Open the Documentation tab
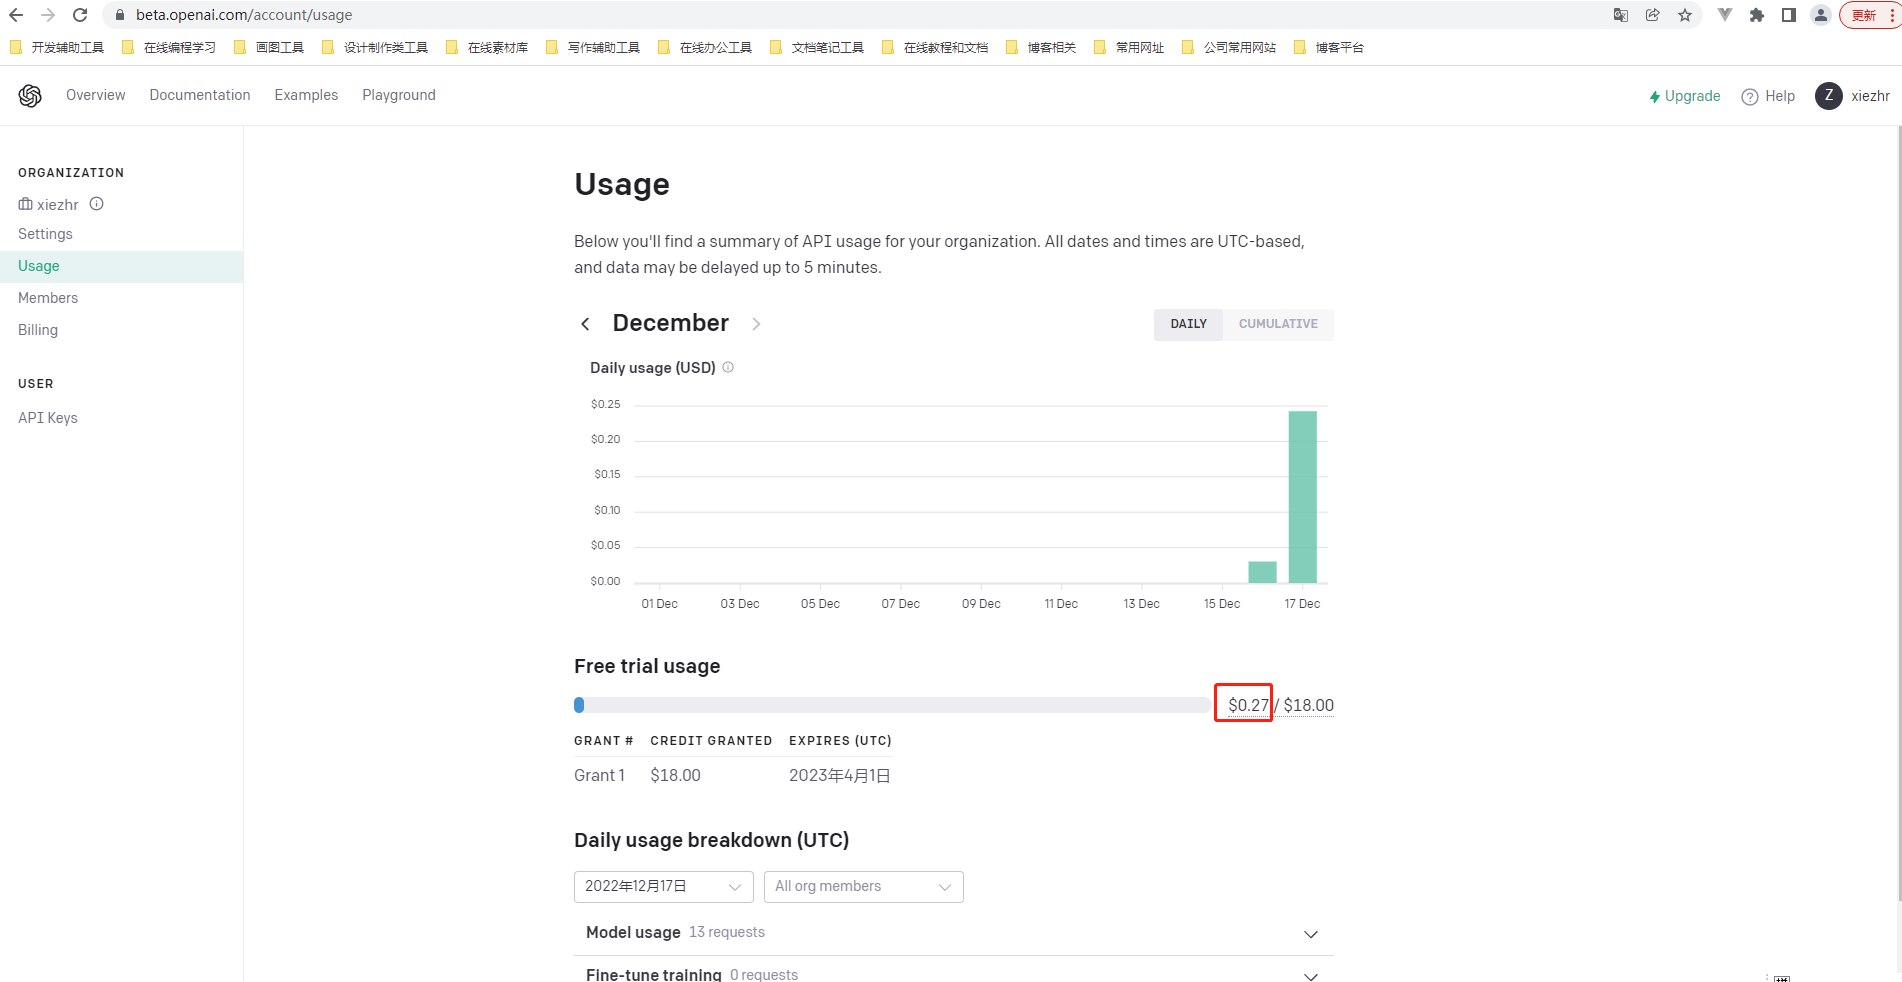This screenshot has width=1902, height=982. click(x=200, y=95)
